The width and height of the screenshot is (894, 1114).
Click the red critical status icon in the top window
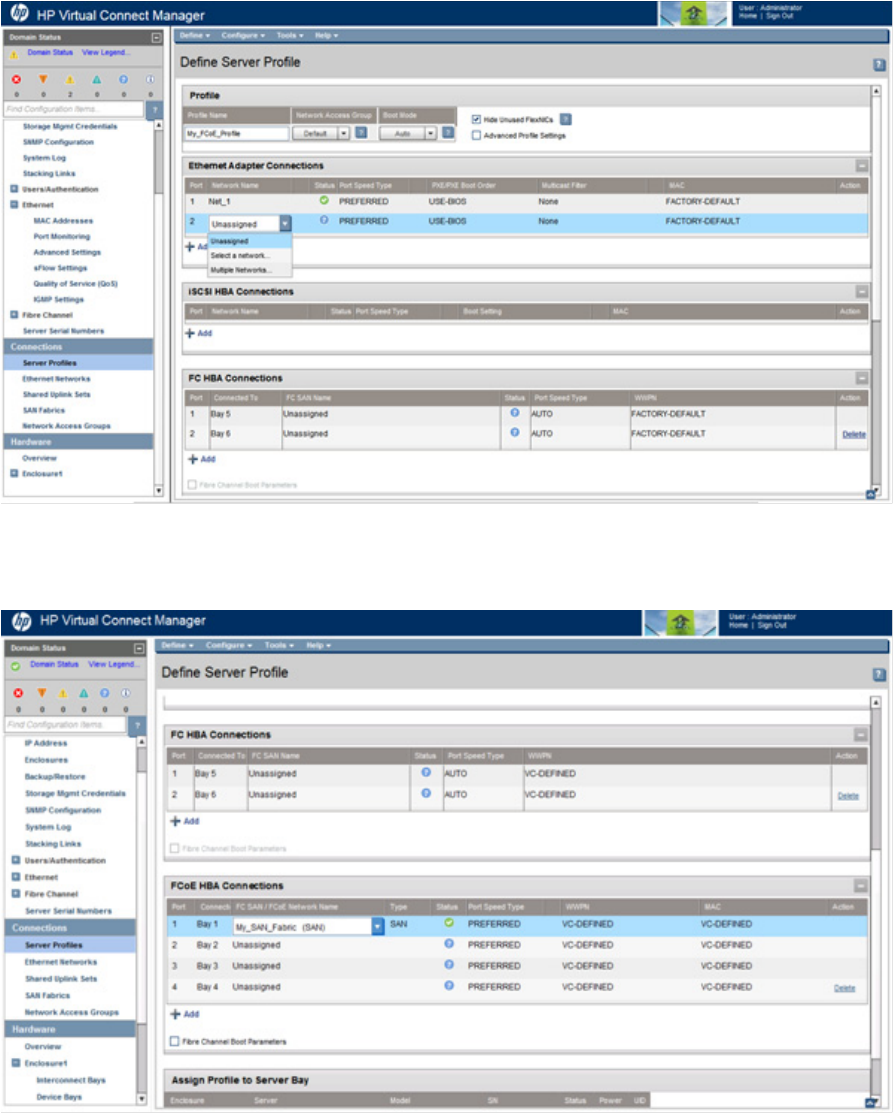coord(16,80)
